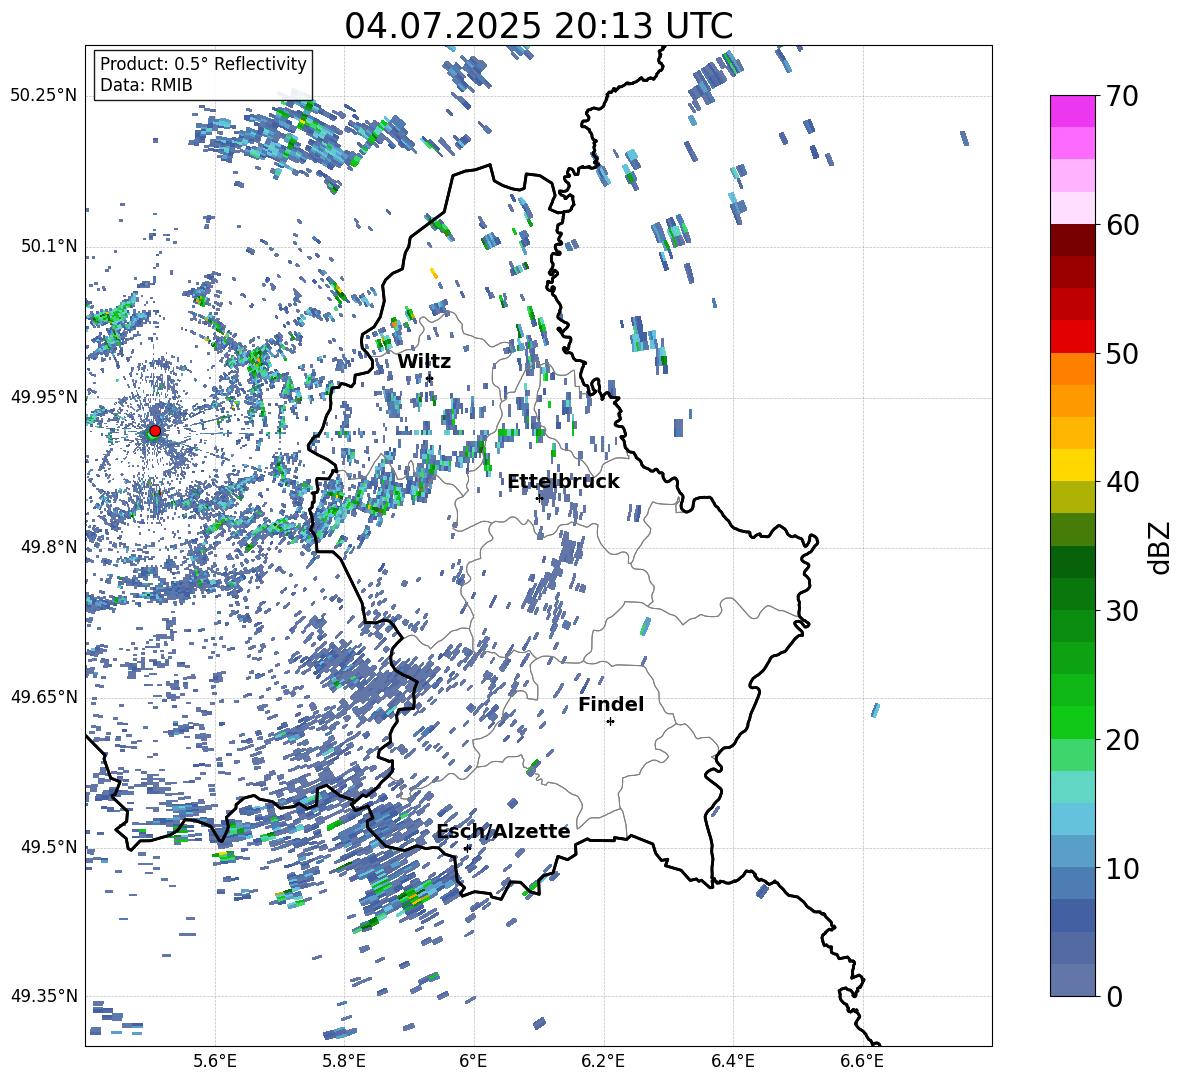Click the bright red colorbar segment above 50
This screenshot has width=1184, height=1081.
tap(1073, 337)
